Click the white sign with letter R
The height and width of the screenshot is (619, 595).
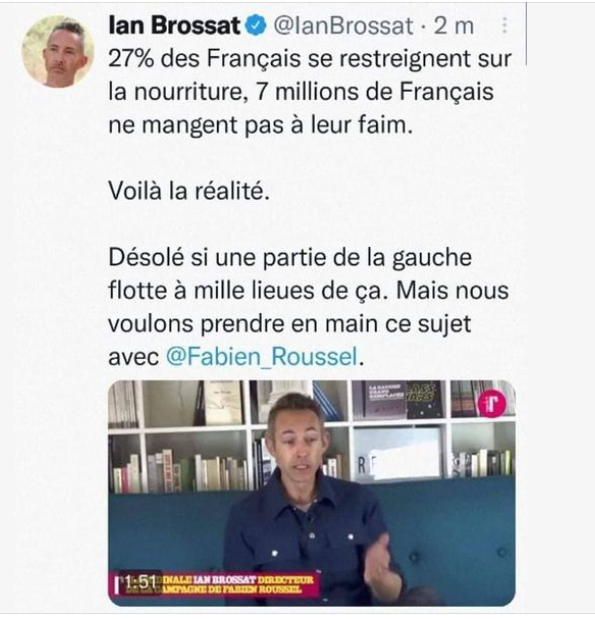(x=398, y=454)
